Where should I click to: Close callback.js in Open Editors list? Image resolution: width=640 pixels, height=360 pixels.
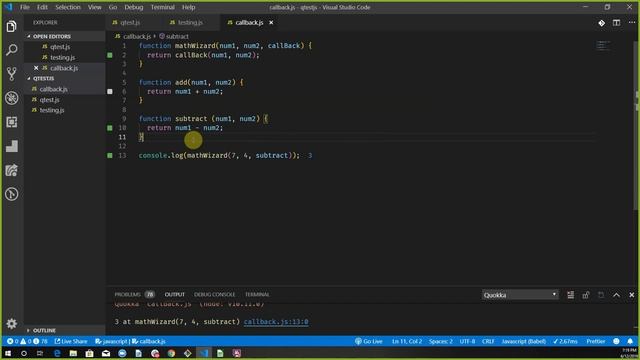pyautogui.click(x=36, y=68)
